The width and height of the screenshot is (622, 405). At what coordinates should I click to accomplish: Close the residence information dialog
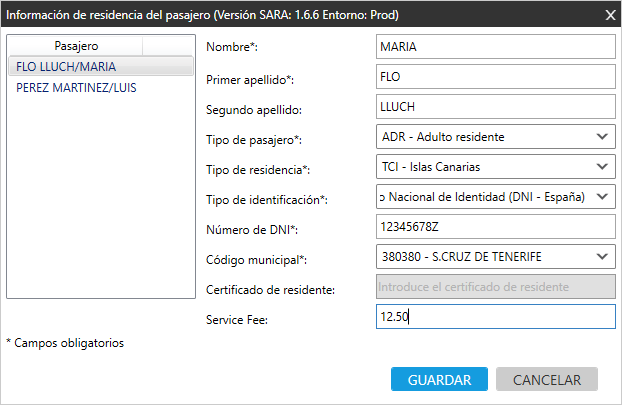click(x=610, y=14)
